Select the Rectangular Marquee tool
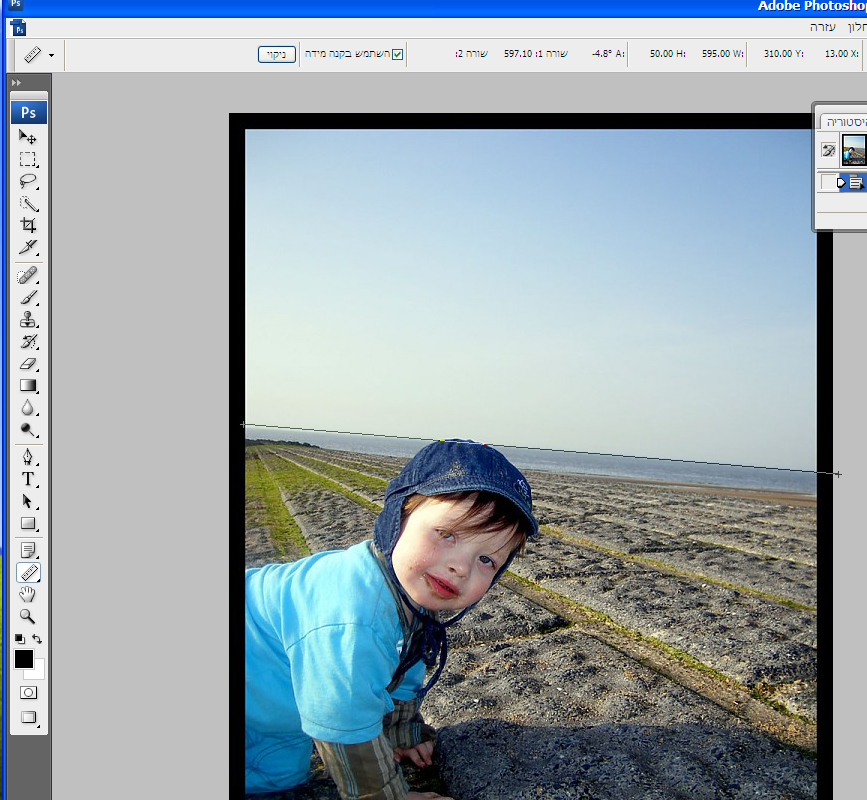This screenshot has width=867, height=800. [x=28, y=159]
